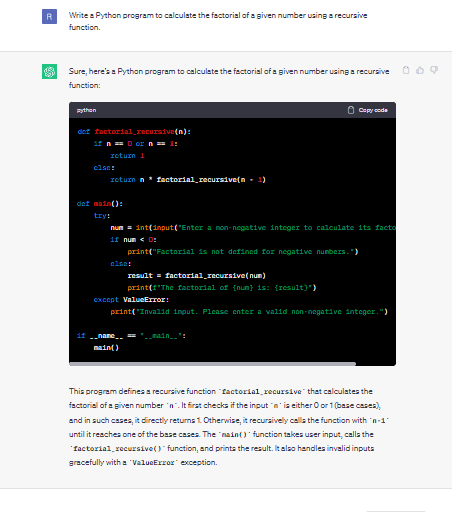Click the horizontal scrollbar under the code
This screenshot has width=452, height=512.
coord(212,364)
